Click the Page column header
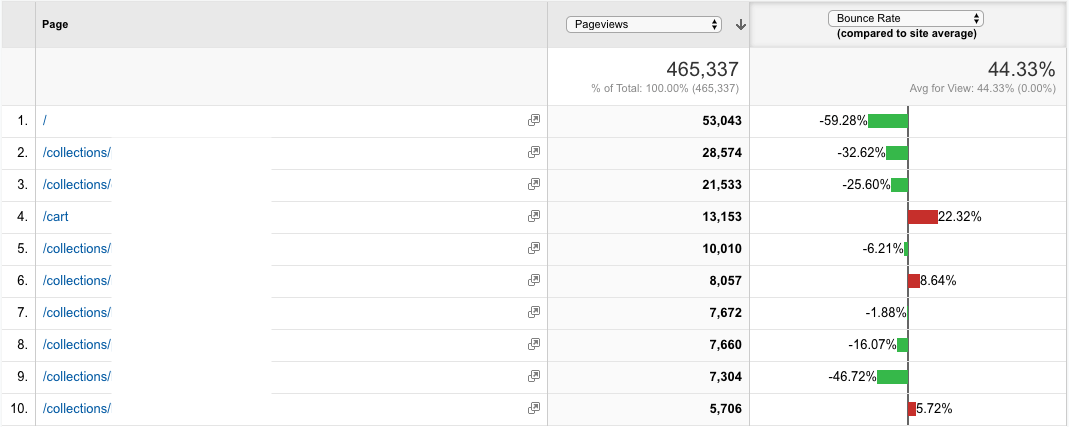This screenshot has width=1069, height=427. (x=55, y=25)
